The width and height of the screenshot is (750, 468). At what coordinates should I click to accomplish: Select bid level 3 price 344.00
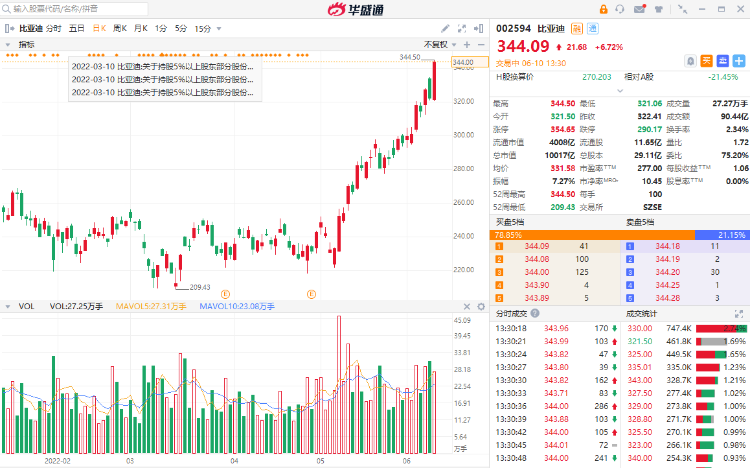point(537,272)
